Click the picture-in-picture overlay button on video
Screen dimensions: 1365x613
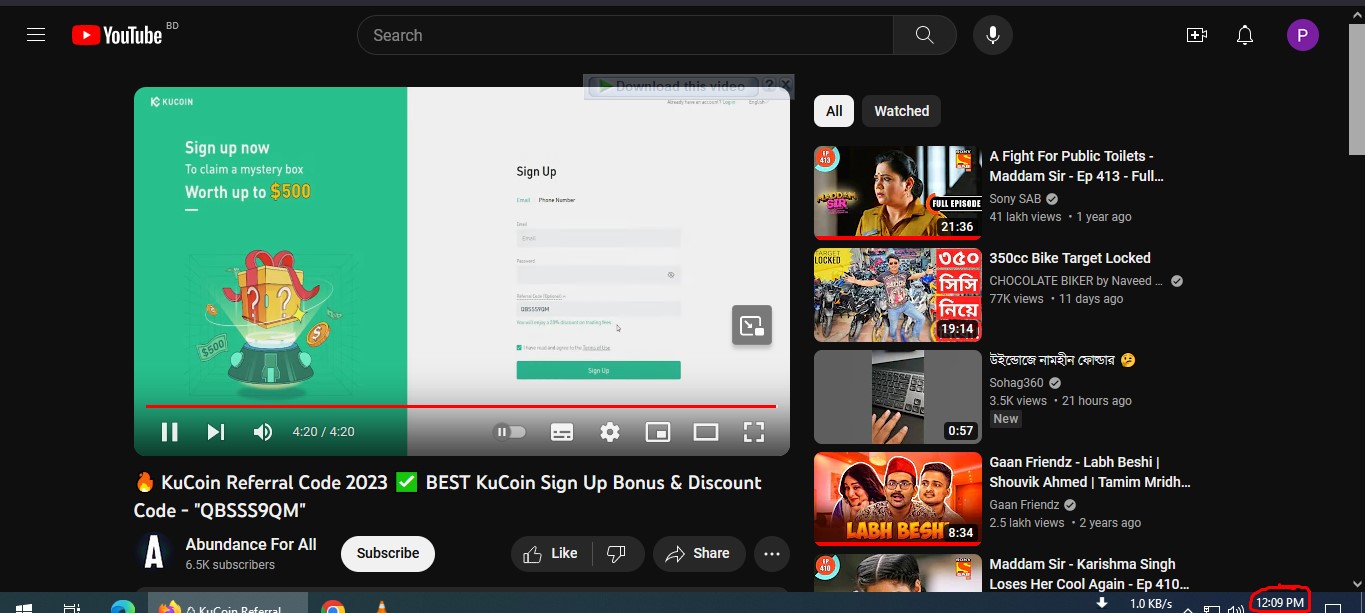click(752, 325)
